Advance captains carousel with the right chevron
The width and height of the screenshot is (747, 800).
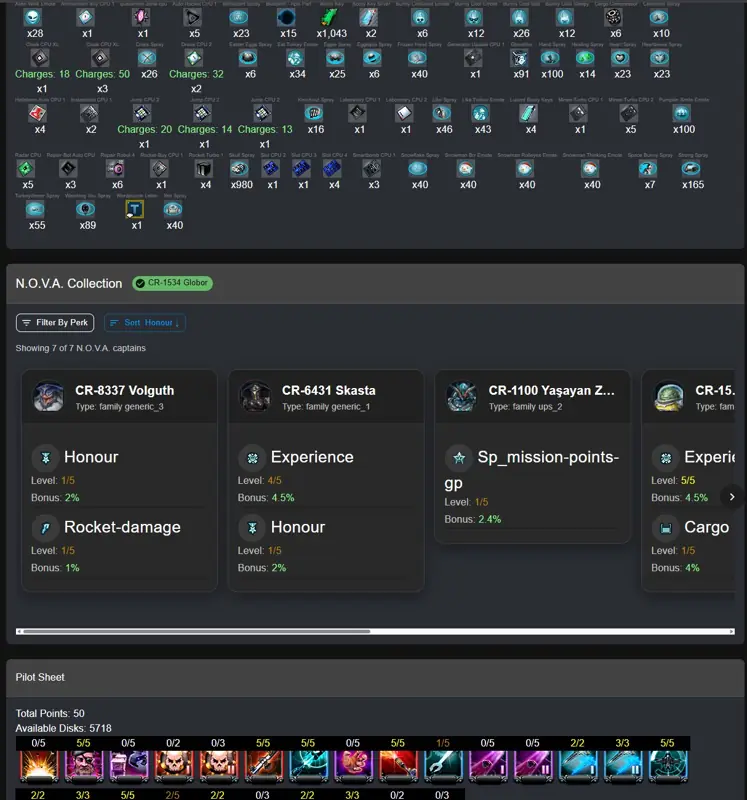(x=732, y=497)
